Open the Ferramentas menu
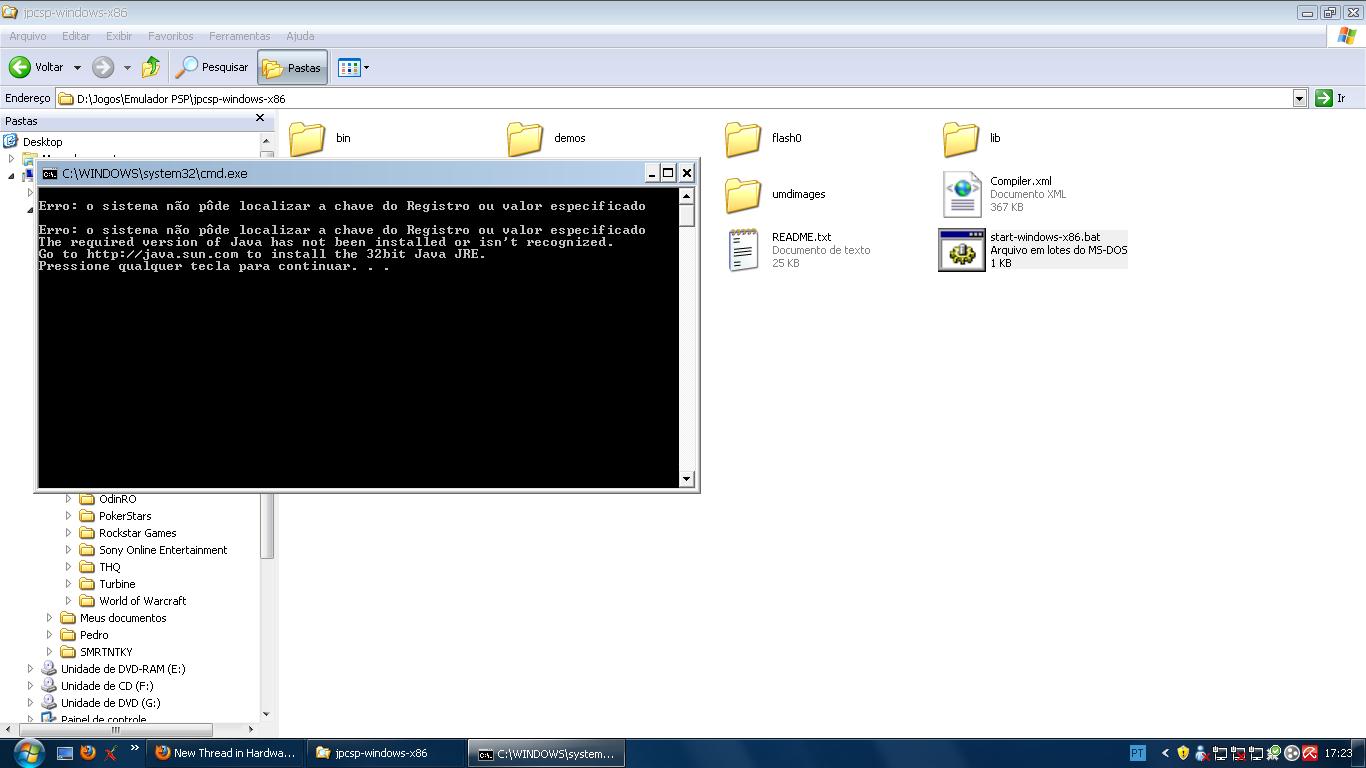Screen dimensions: 1366x768 (x=239, y=36)
